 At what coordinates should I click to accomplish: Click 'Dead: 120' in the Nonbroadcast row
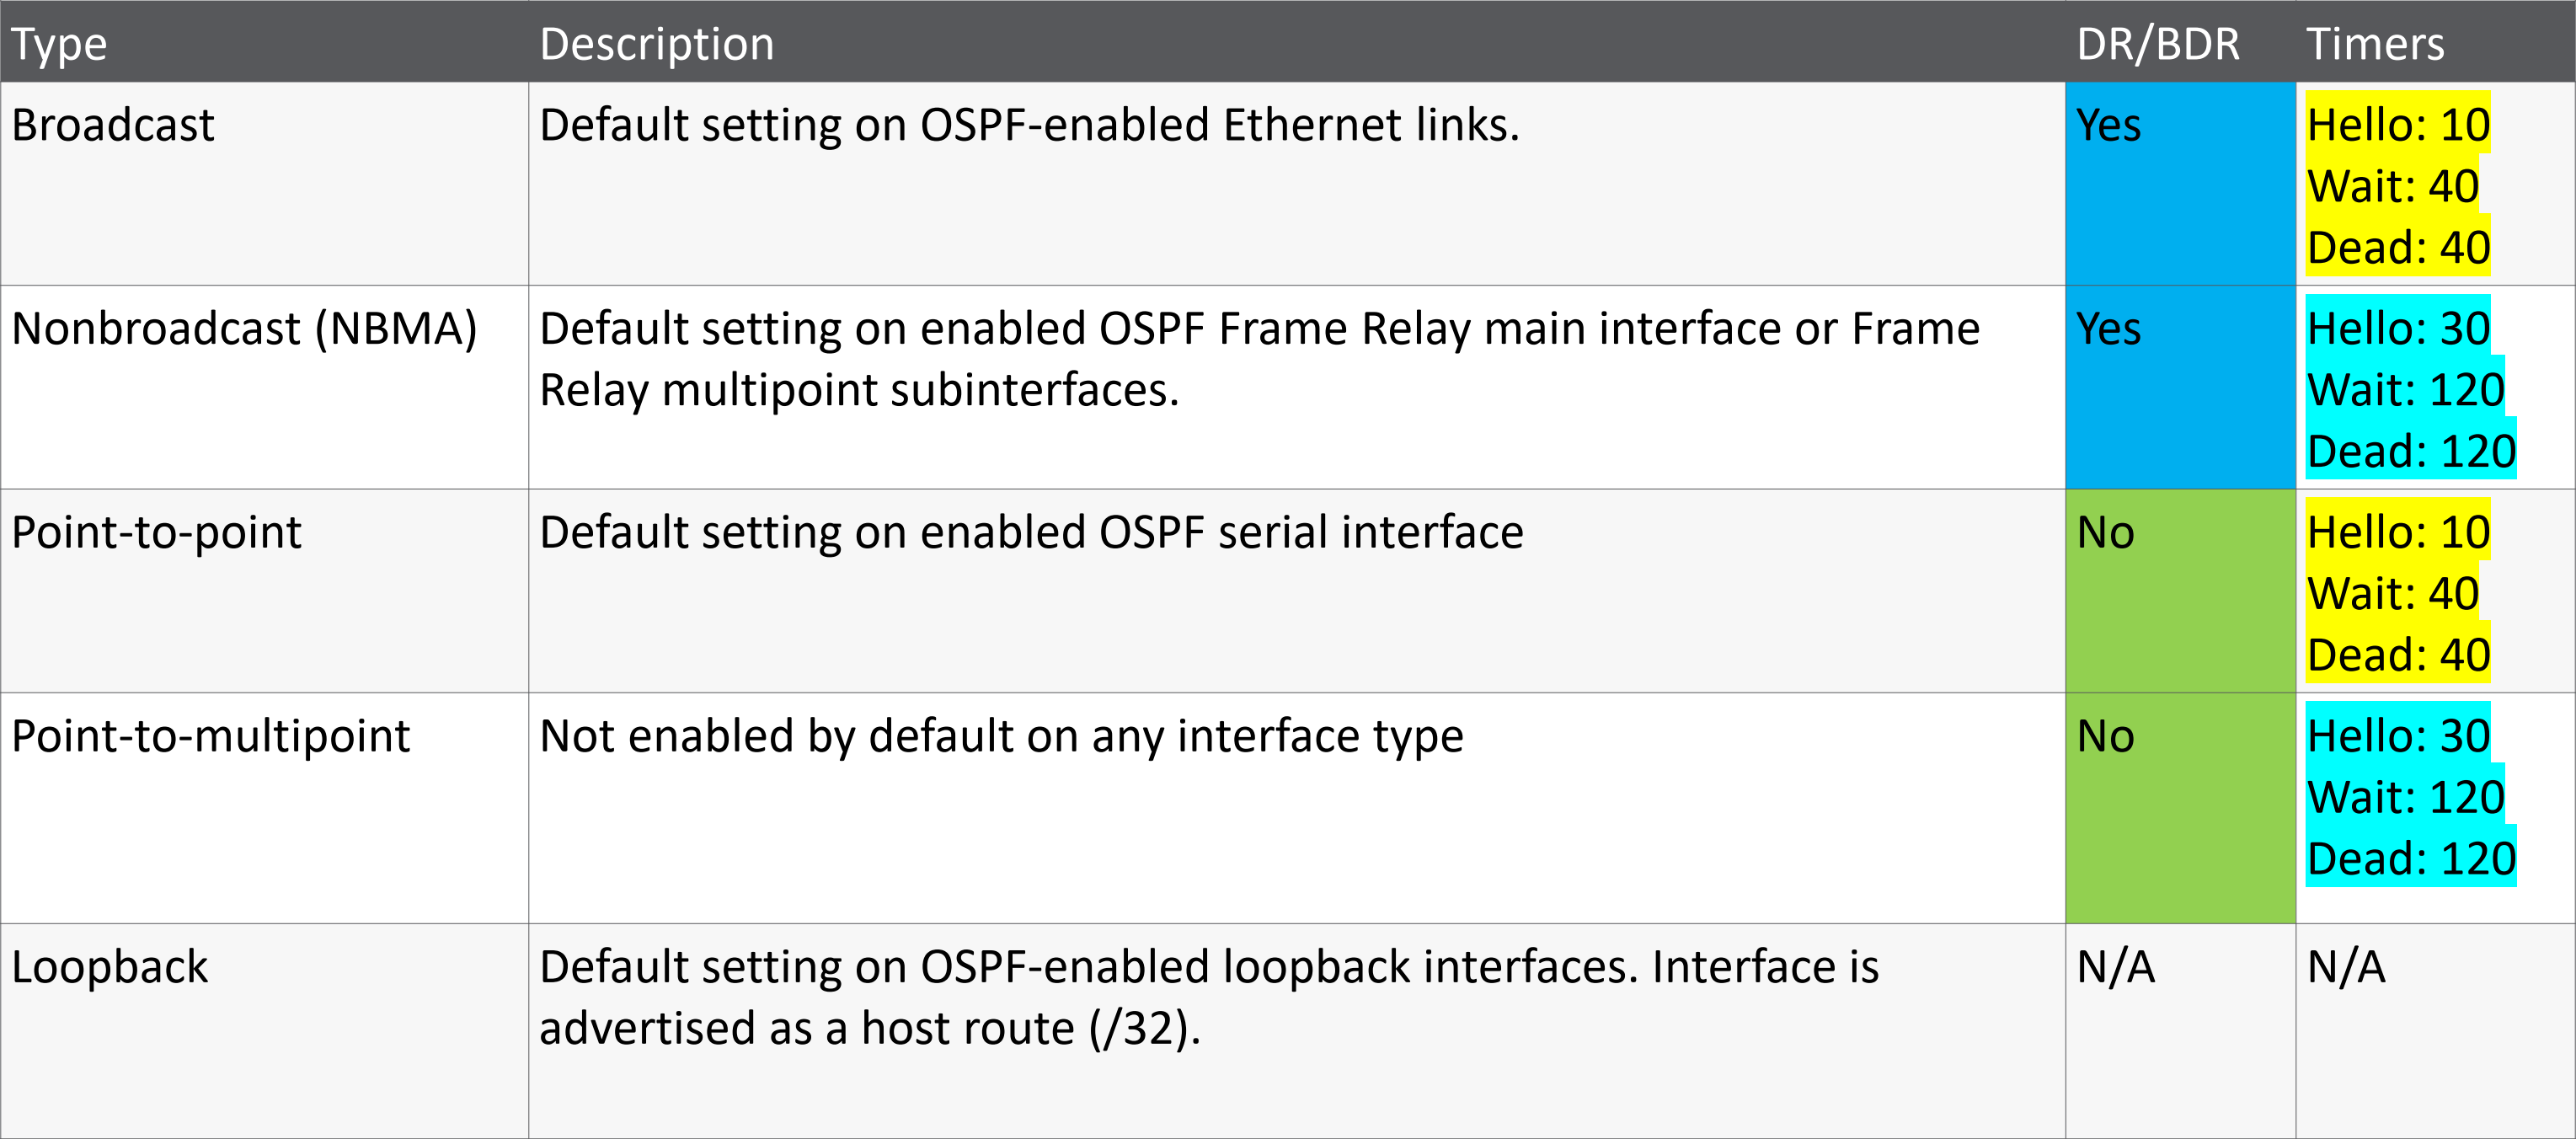2410,452
